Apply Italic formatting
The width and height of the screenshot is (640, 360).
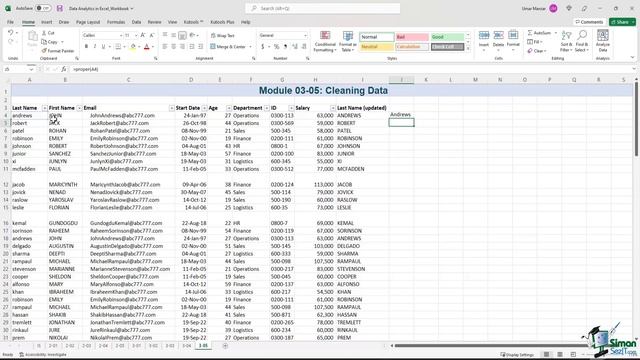[x=95, y=47]
